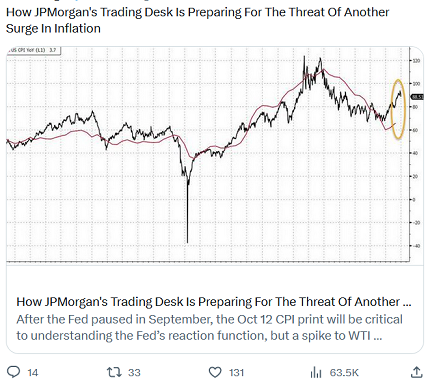Like the post with the heart icon

pyautogui.click(x=215, y=372)
